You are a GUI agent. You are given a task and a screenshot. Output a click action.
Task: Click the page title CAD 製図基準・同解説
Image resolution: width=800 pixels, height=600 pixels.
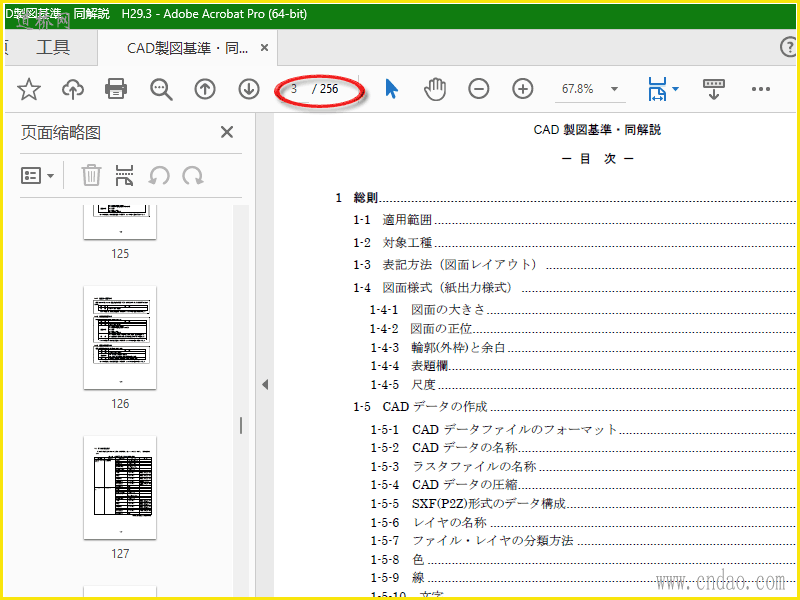tap(597, 130)
